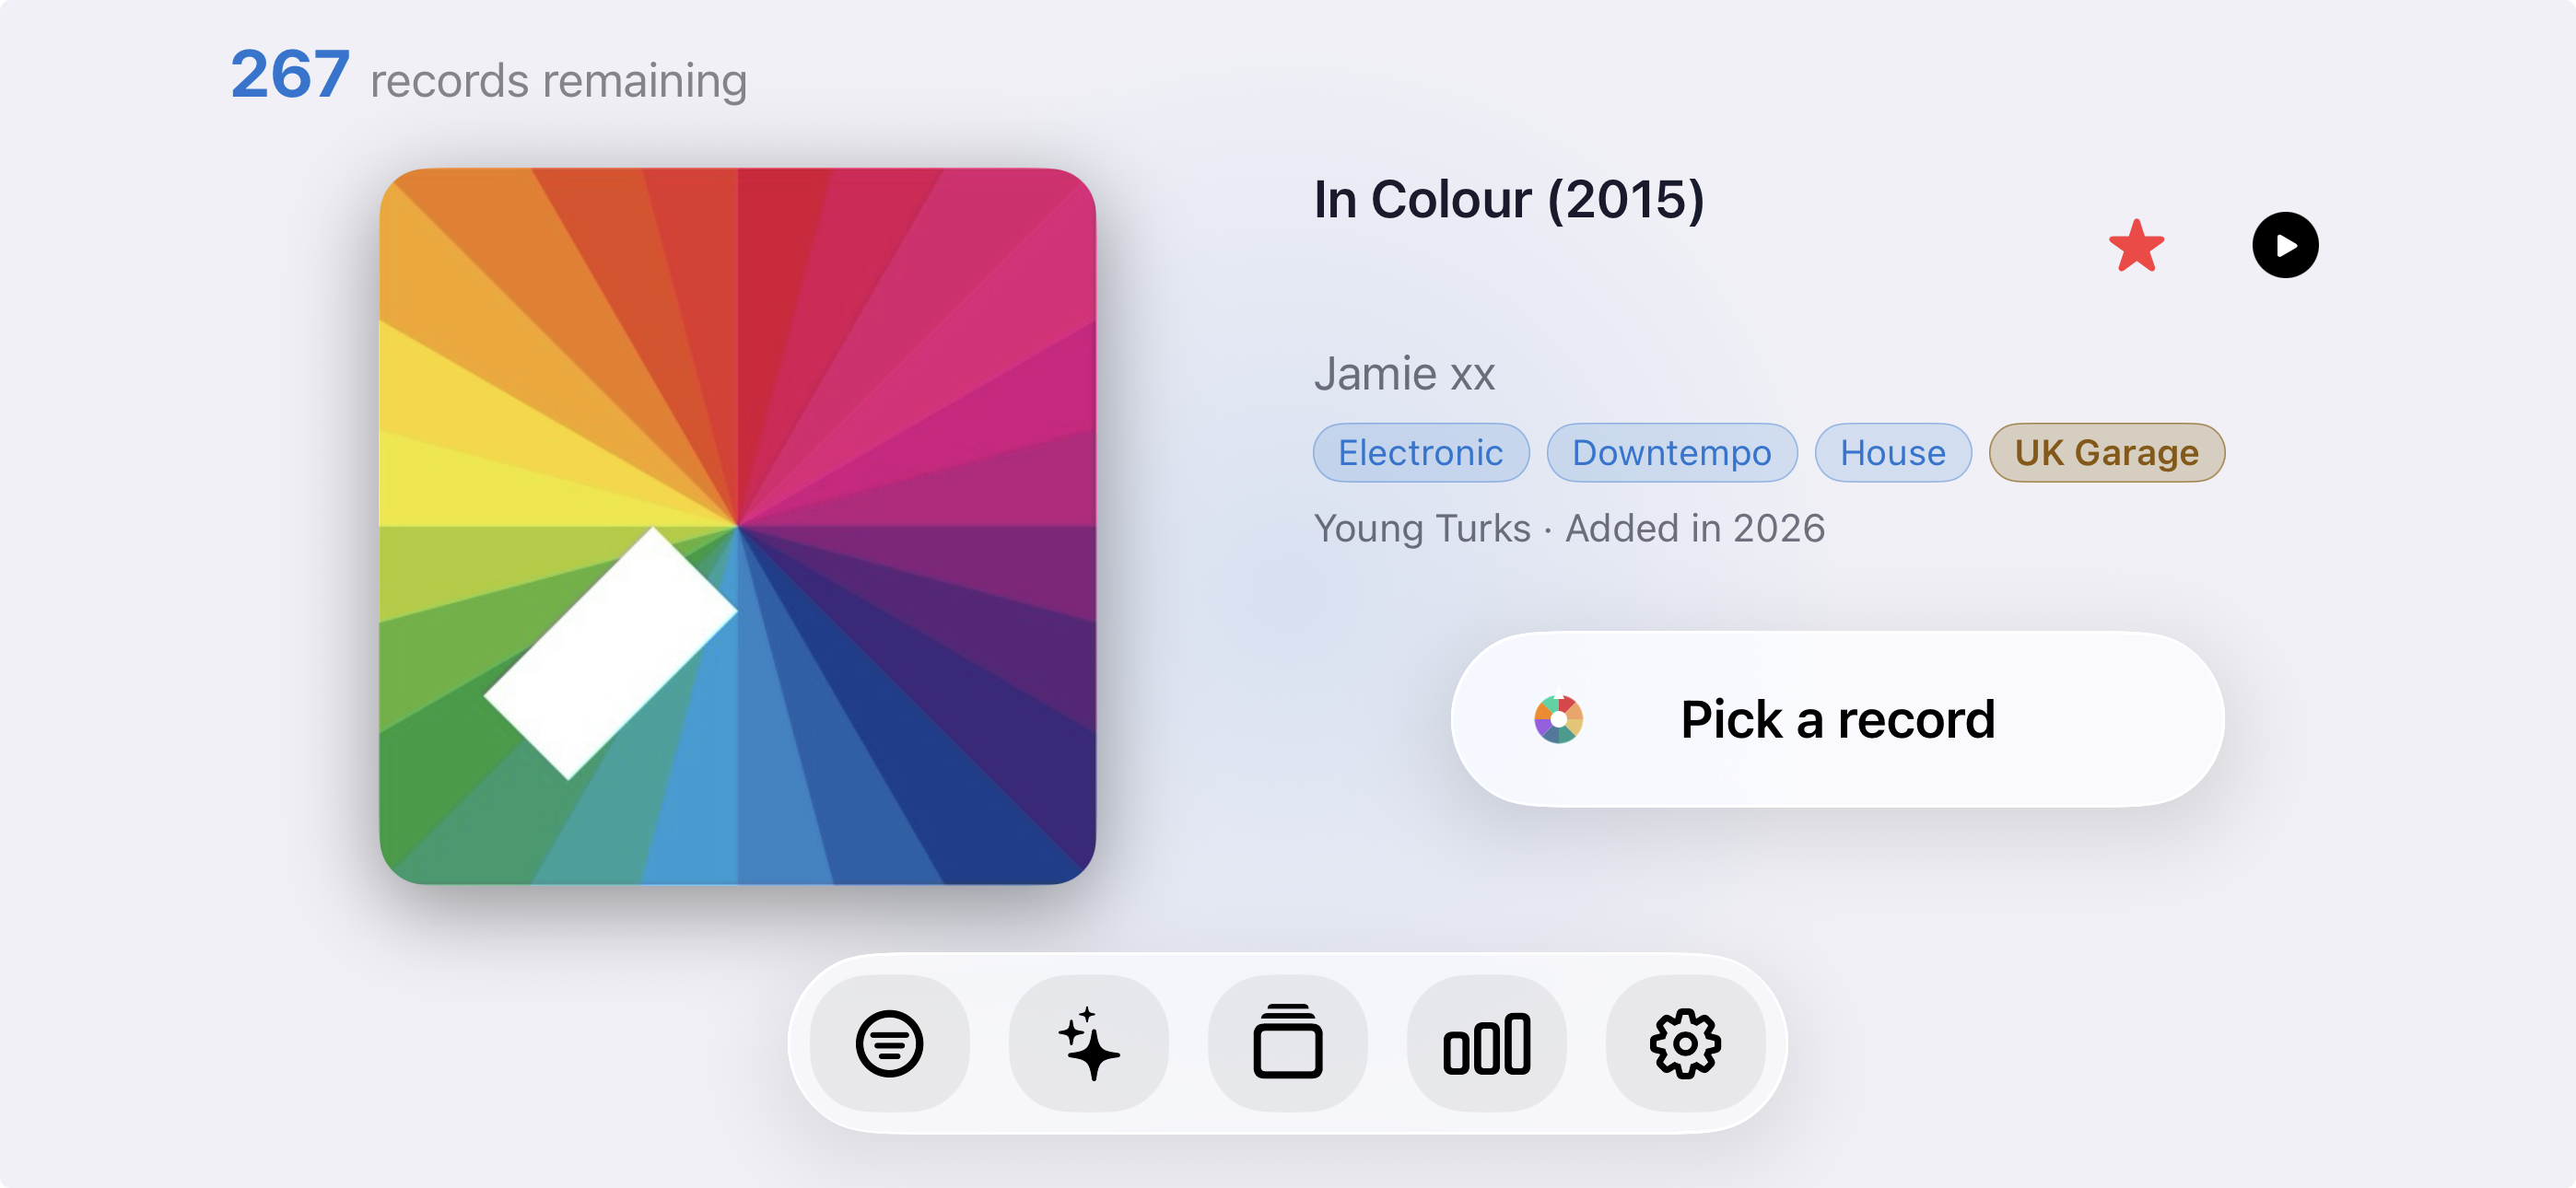Select the Downtempo genre tag

click(x=1672, y=453)
